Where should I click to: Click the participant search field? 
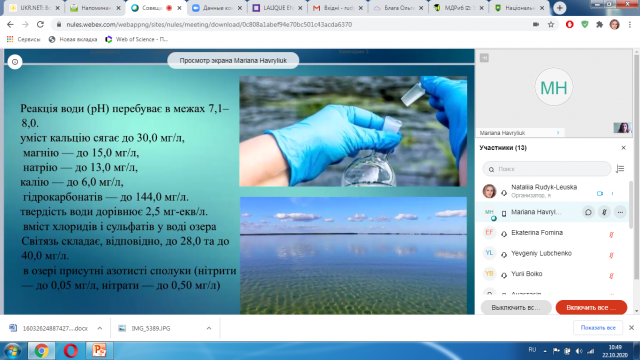(x=547, y=169)
